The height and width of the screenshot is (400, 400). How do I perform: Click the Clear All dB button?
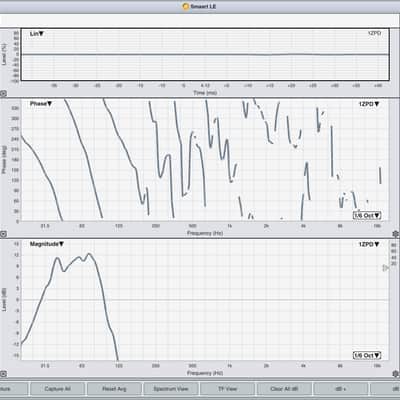click(x=284, y=389)
